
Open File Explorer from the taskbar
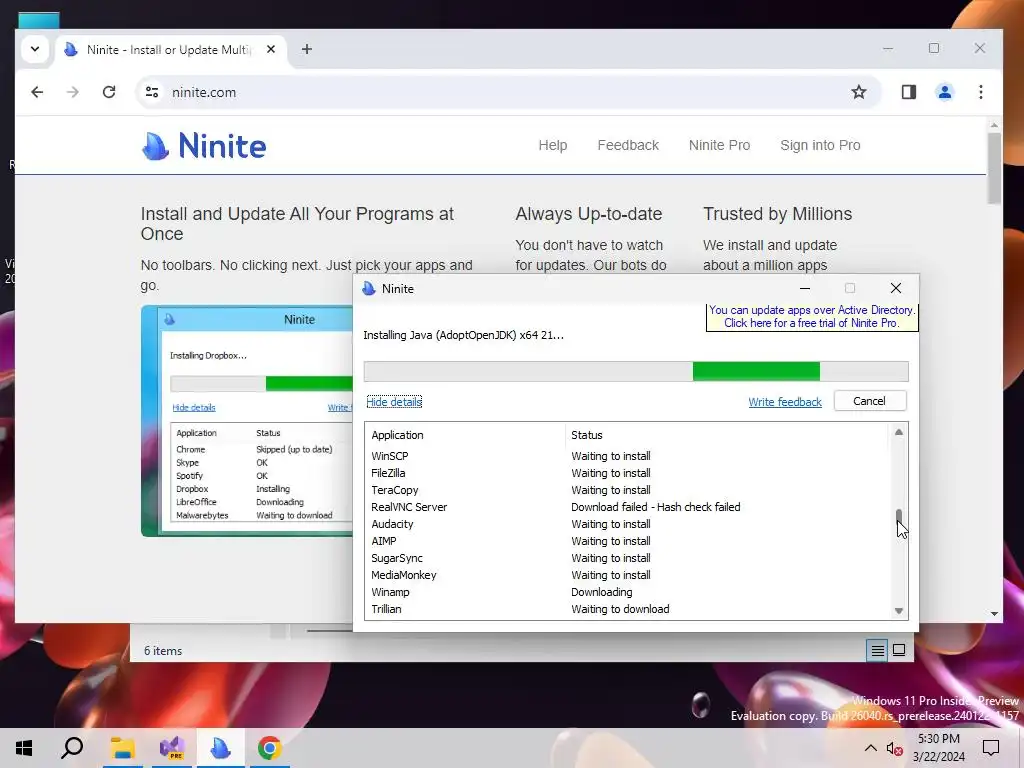pos(122,748)
